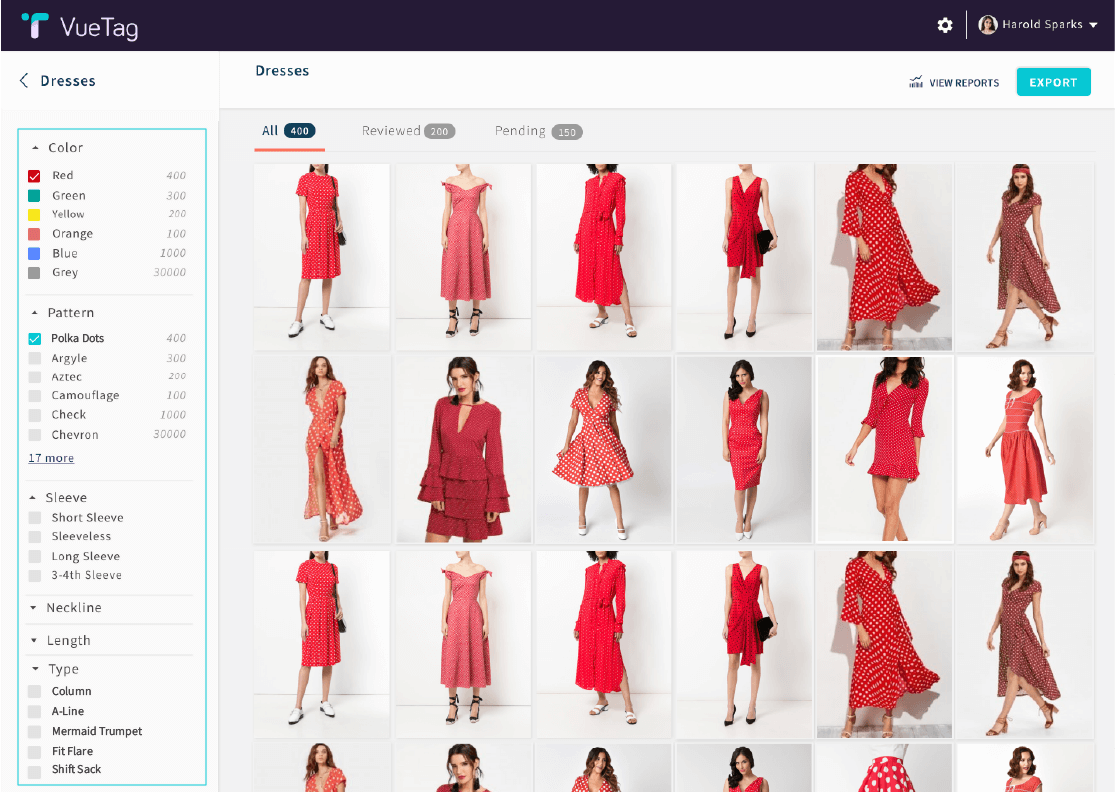Uncheck the Polka Dots pattern filter
Viewport: 1115px width, 792px height.
point(34,338)
